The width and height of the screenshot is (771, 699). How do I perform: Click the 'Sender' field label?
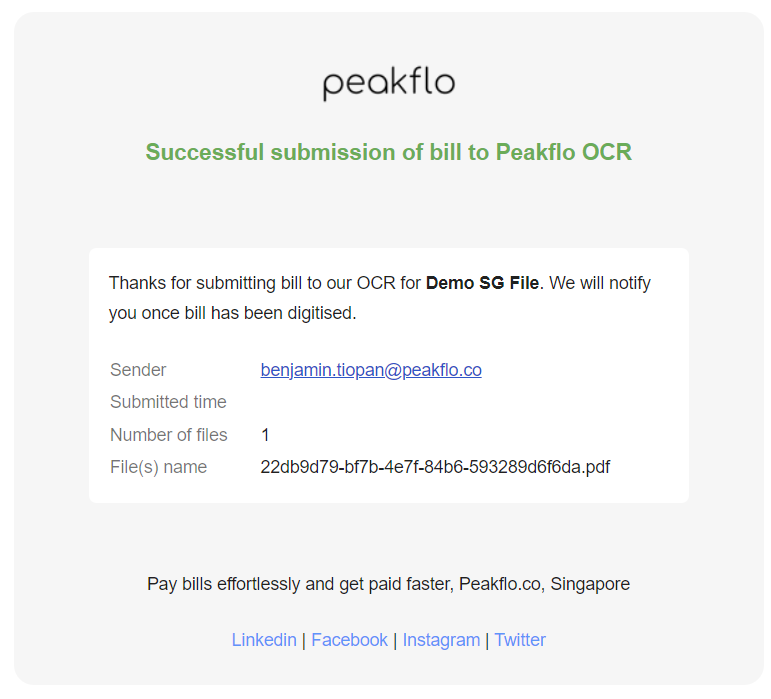(138, 370)
